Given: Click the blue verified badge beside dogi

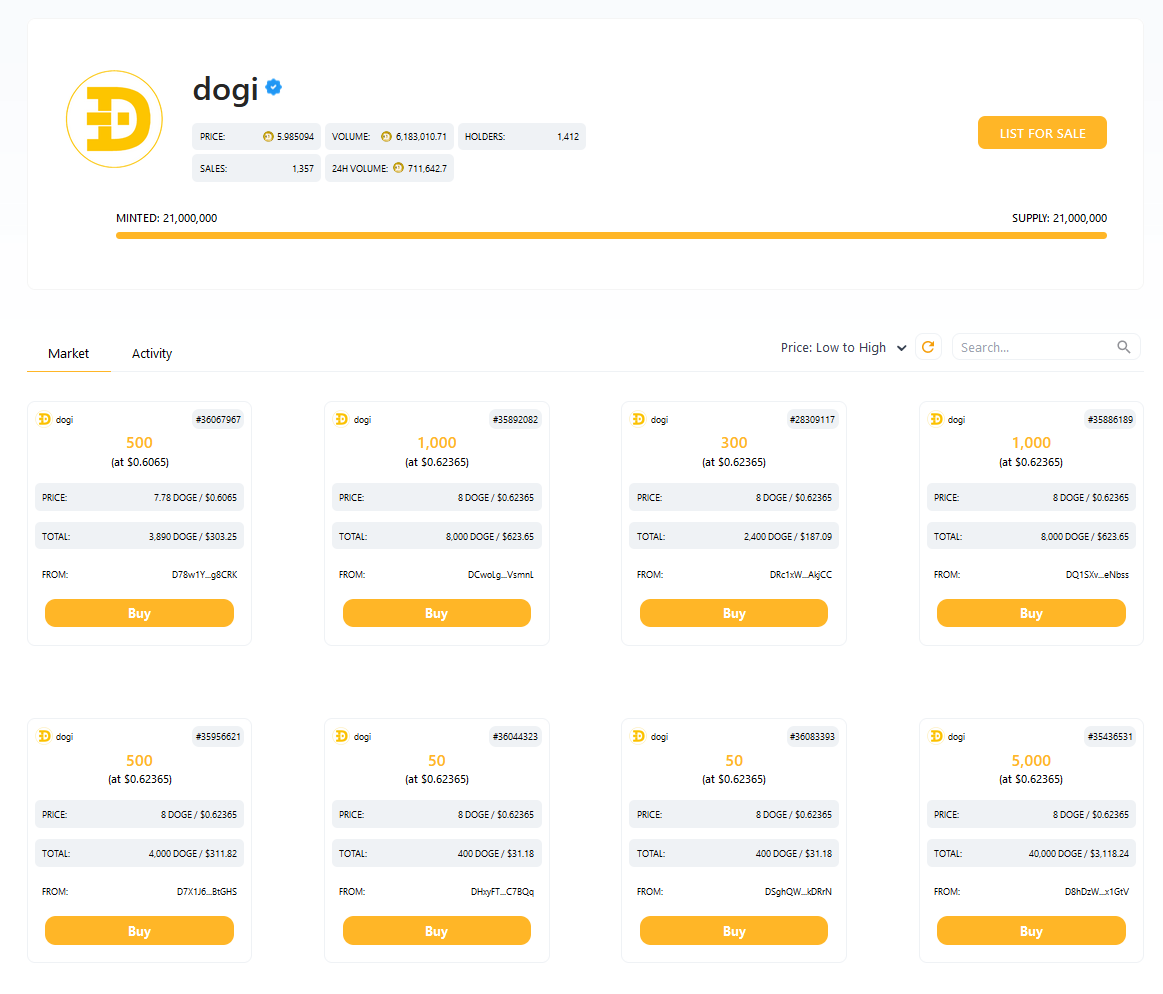Looking at the screenshot, I should click(x=273, y=88).
